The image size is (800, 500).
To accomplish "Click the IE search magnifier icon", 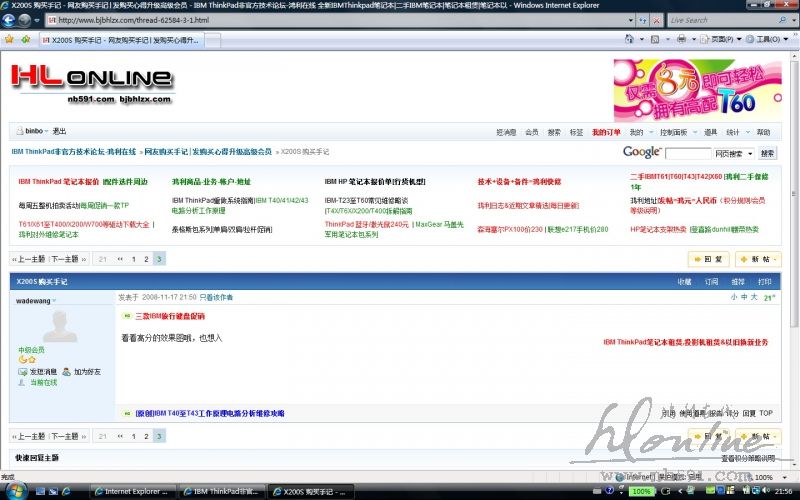I will [780, 19].
